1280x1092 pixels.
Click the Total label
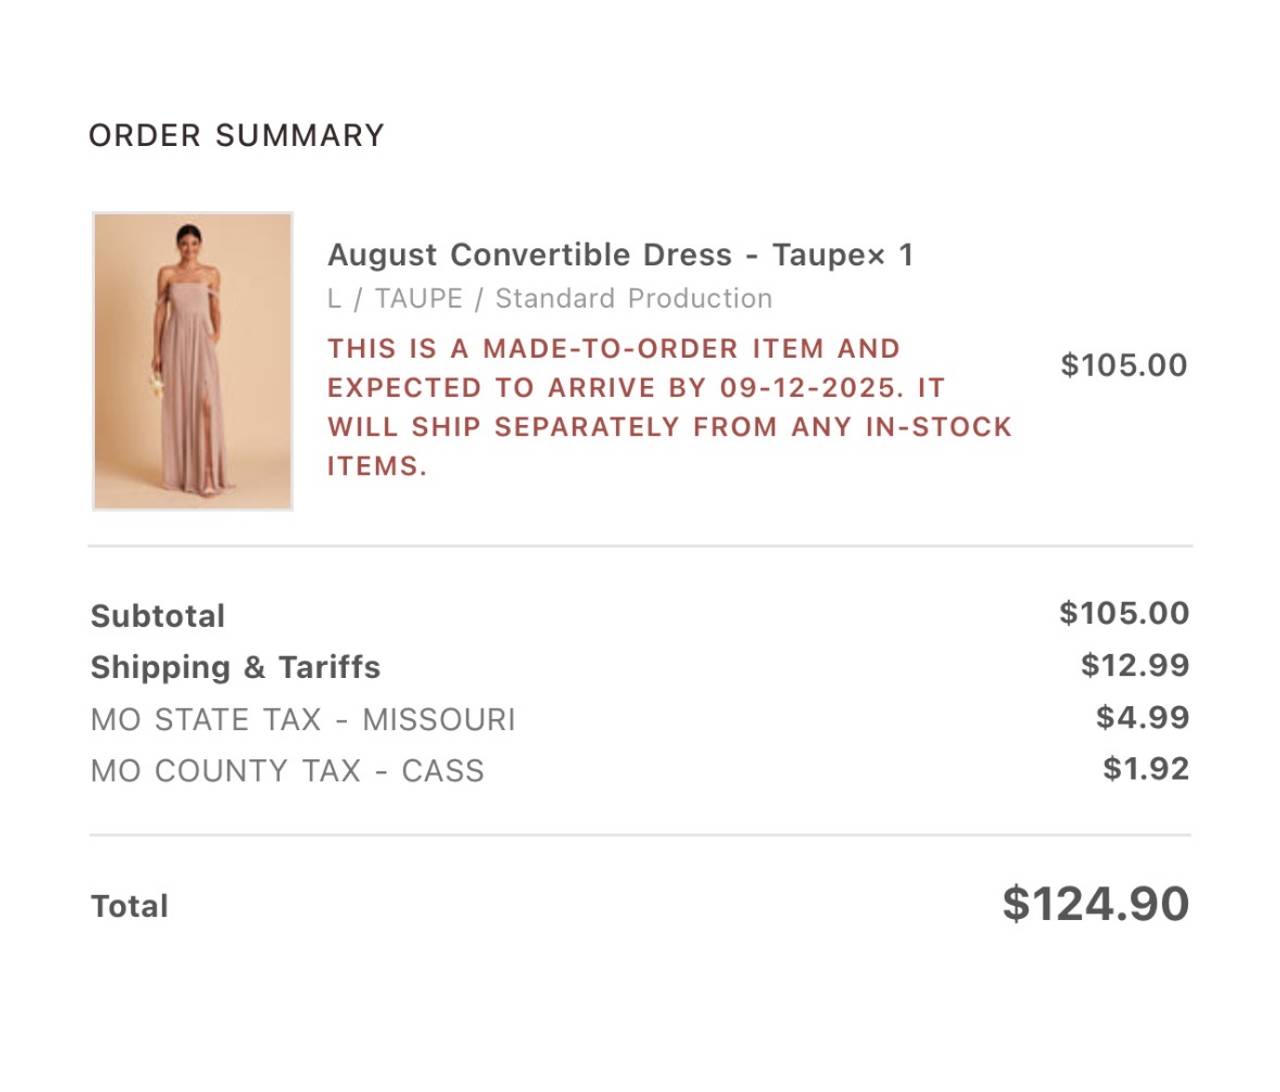coord(130,906)
